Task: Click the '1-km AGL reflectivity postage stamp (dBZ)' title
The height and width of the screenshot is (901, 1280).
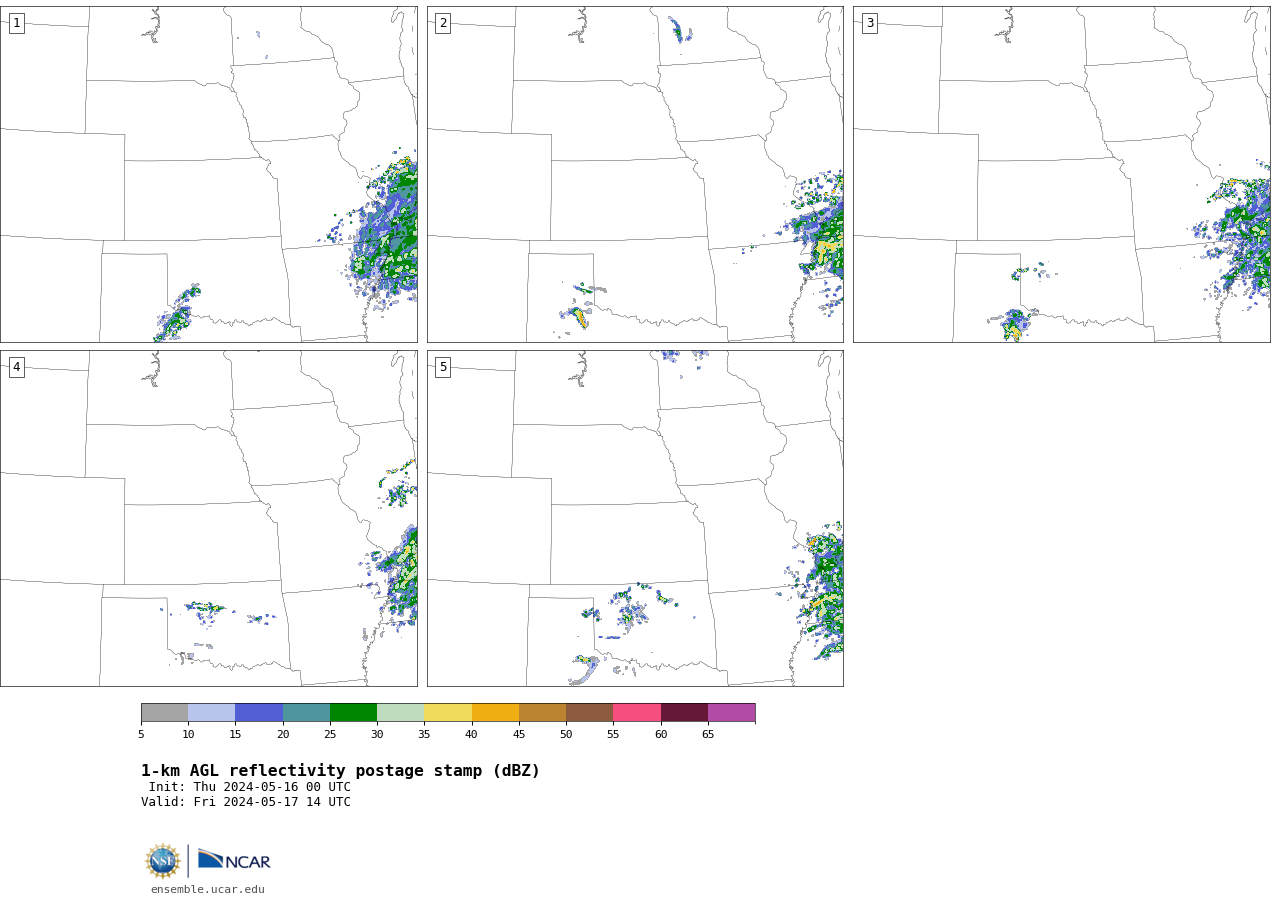Action: click(340, 771)
